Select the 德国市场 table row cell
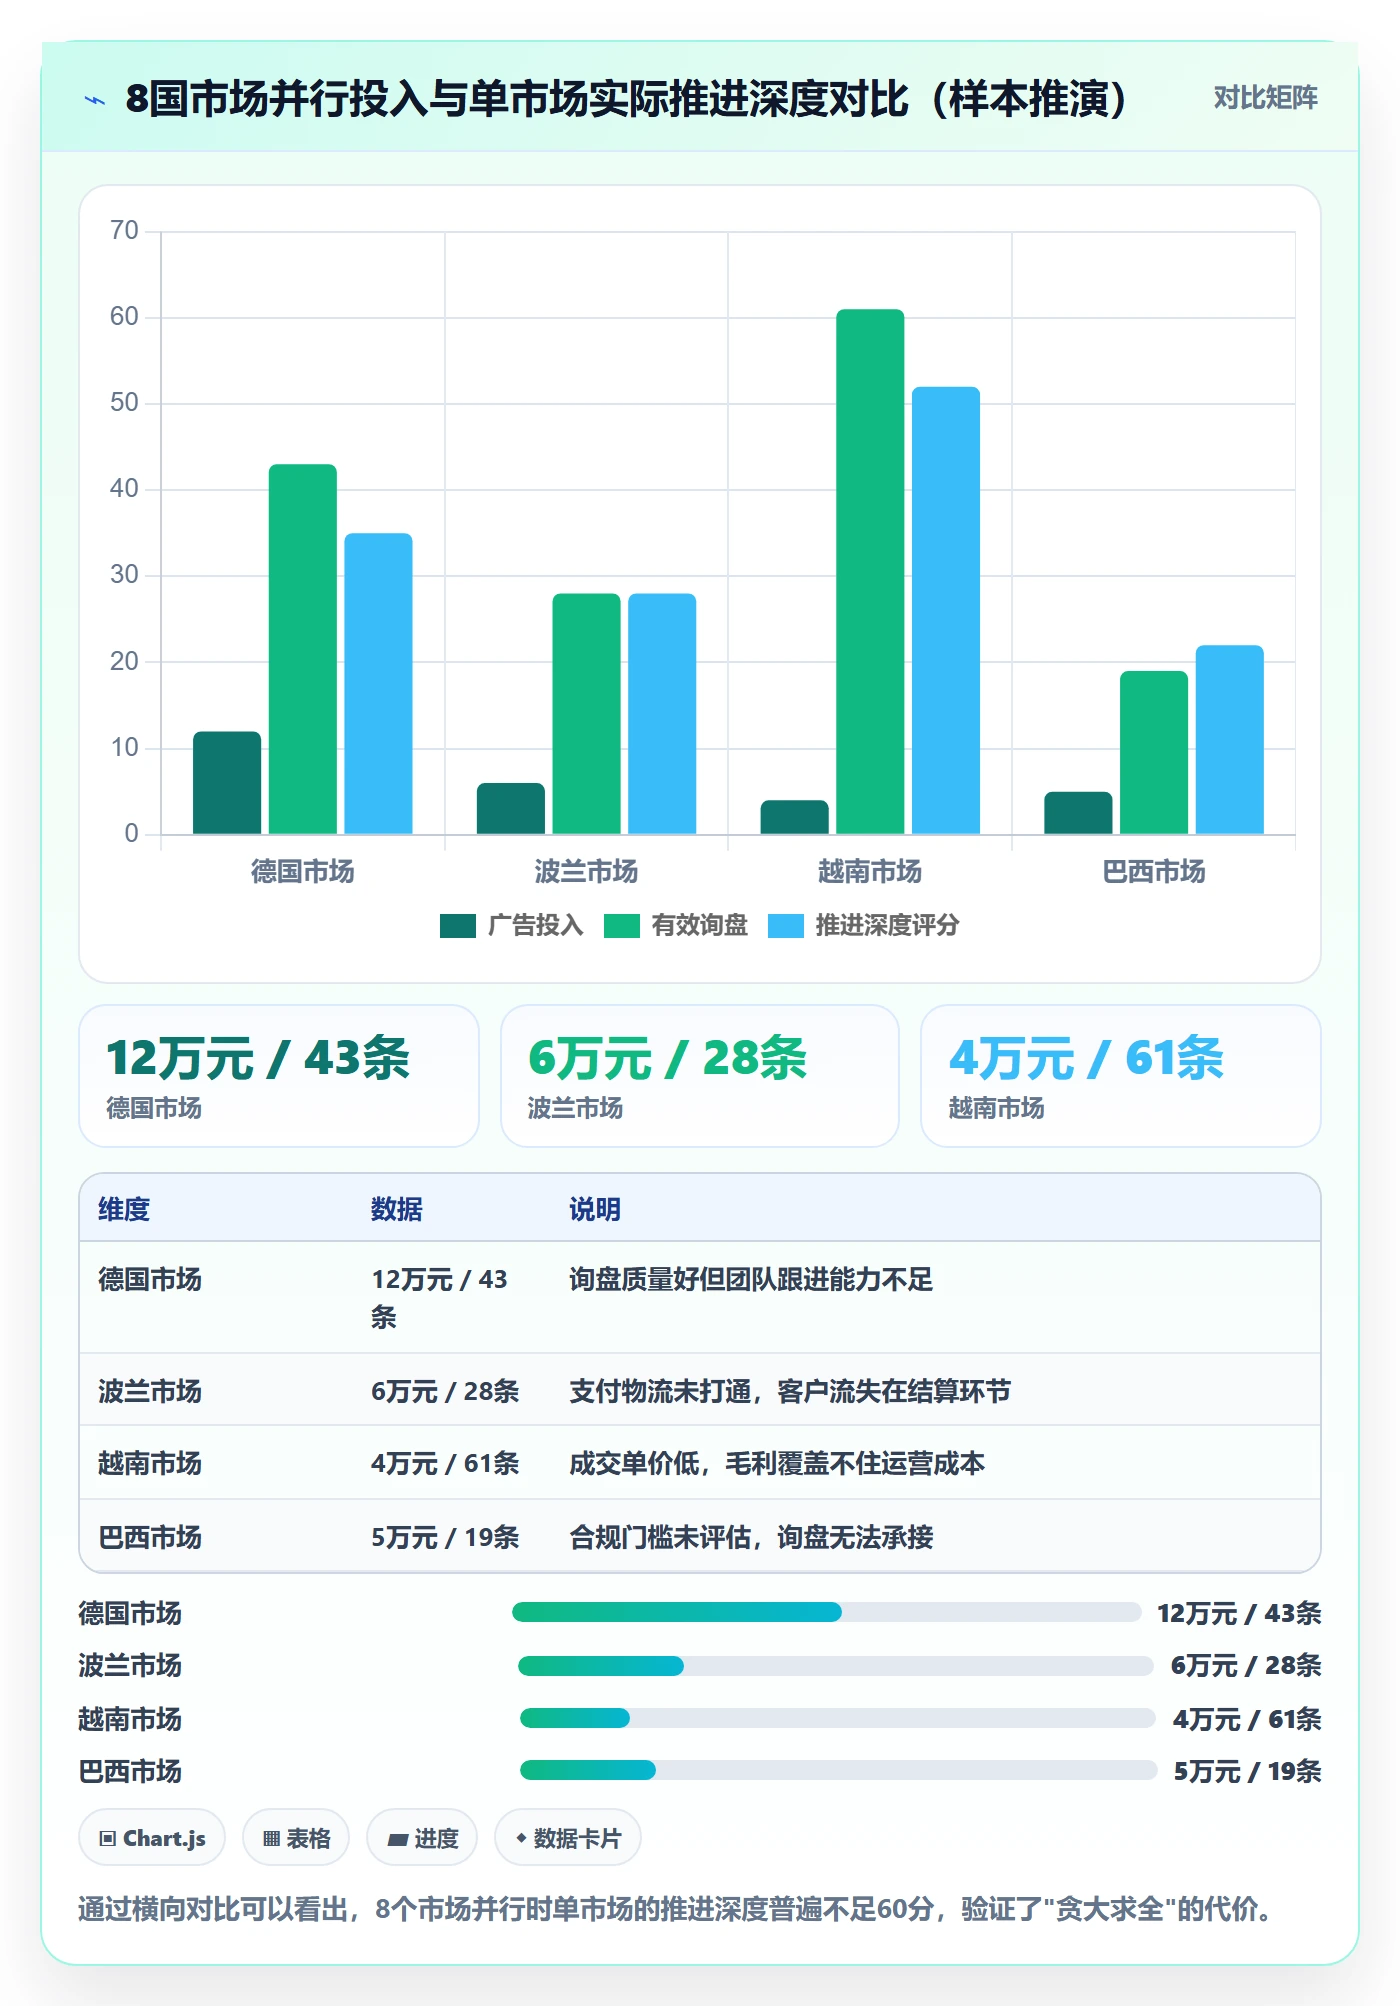This screenshot has width=1400, height=2006. [x=150, y=1279]
